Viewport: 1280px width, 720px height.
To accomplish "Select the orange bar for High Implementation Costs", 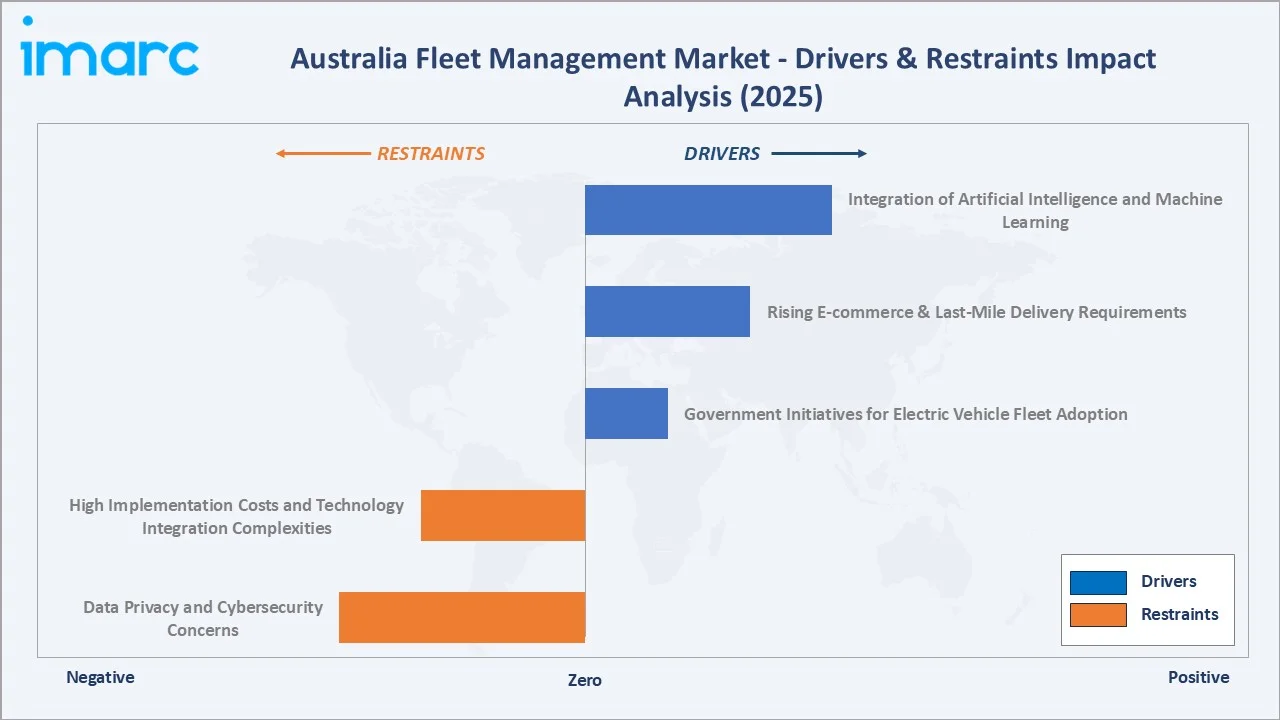I will 503,515.
